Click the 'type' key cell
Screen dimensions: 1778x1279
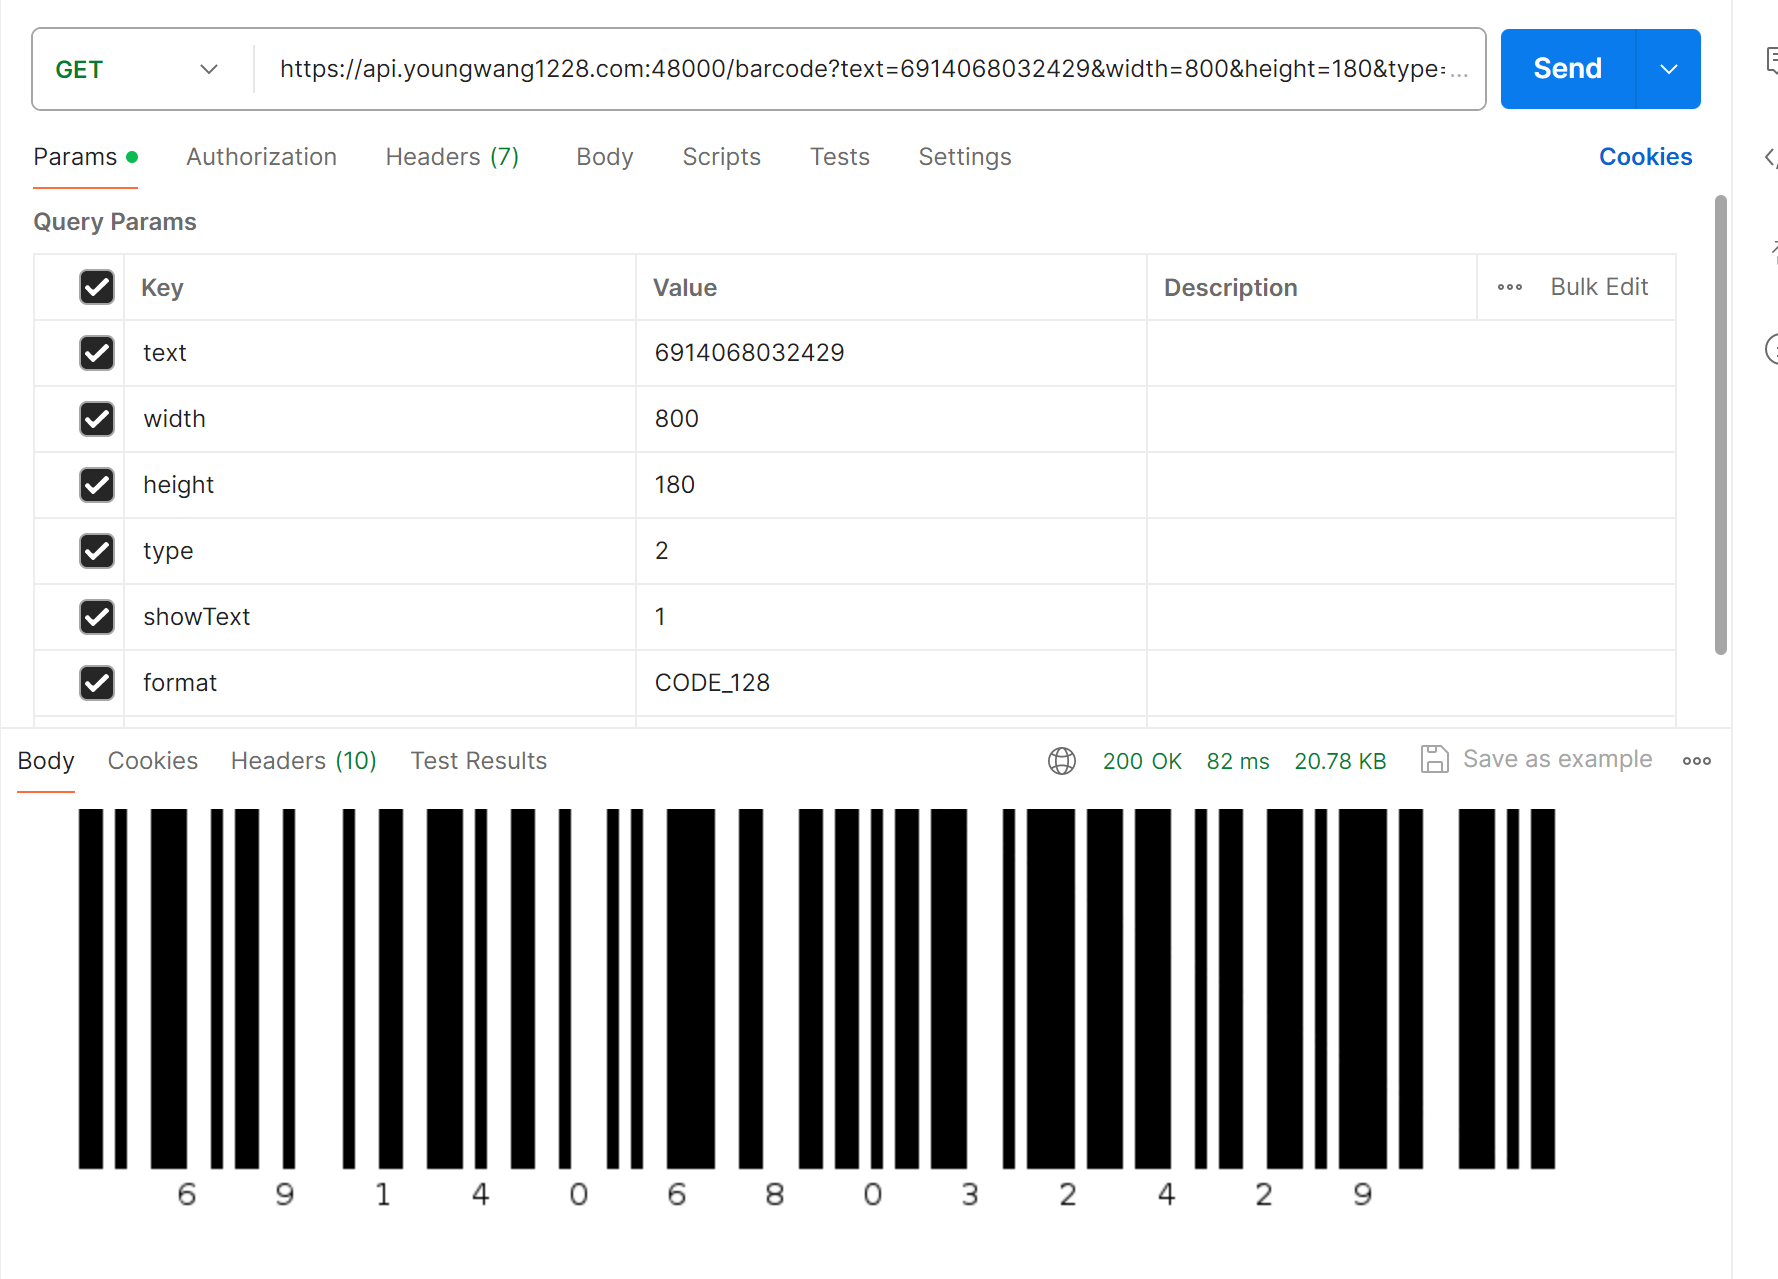pyautogui.click(x=380, y=551)
